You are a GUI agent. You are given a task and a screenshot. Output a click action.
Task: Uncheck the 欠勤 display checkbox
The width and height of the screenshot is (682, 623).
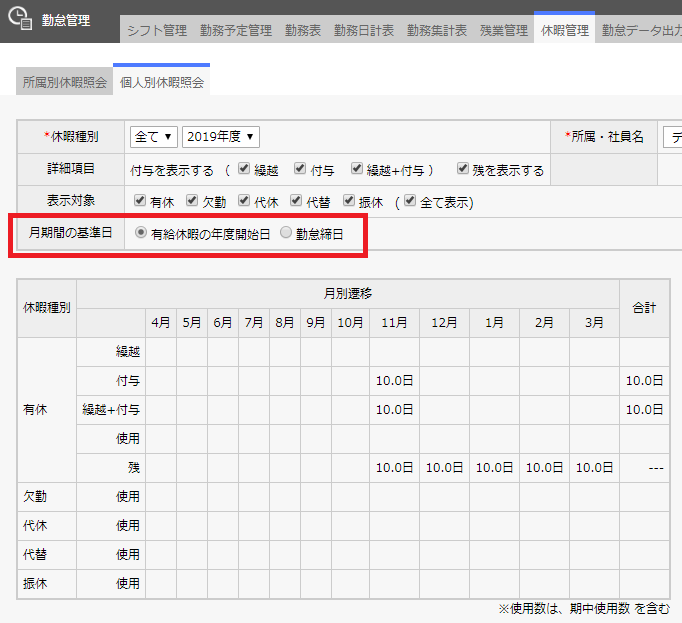[x=193, y=201]
